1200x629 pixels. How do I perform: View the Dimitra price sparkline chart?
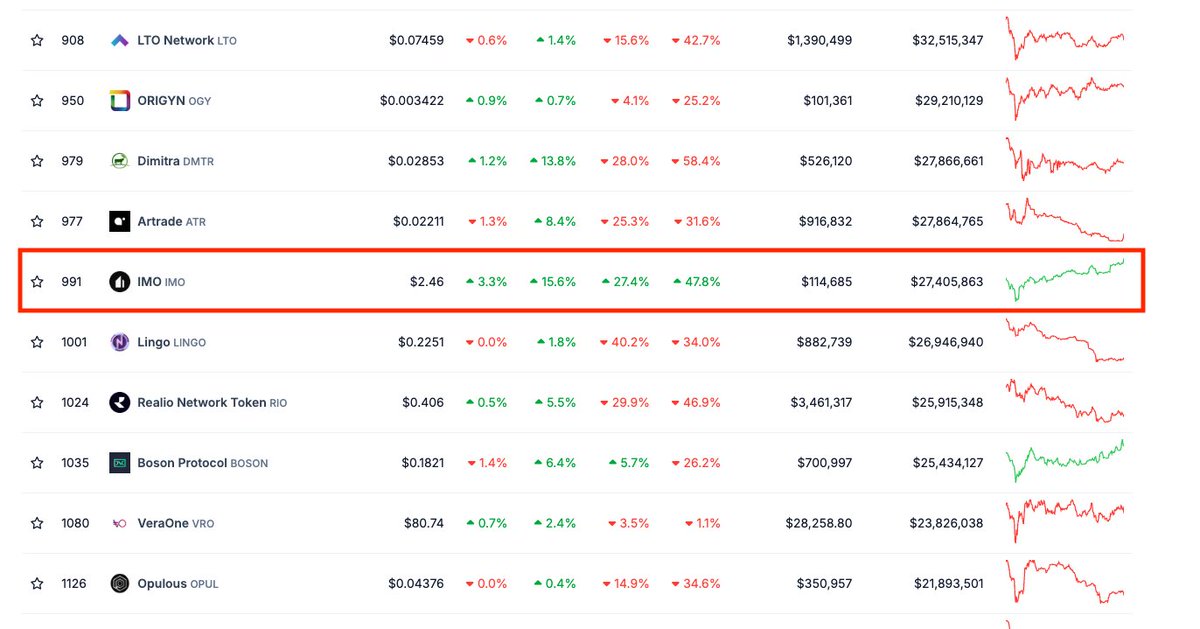point(1065,160)
